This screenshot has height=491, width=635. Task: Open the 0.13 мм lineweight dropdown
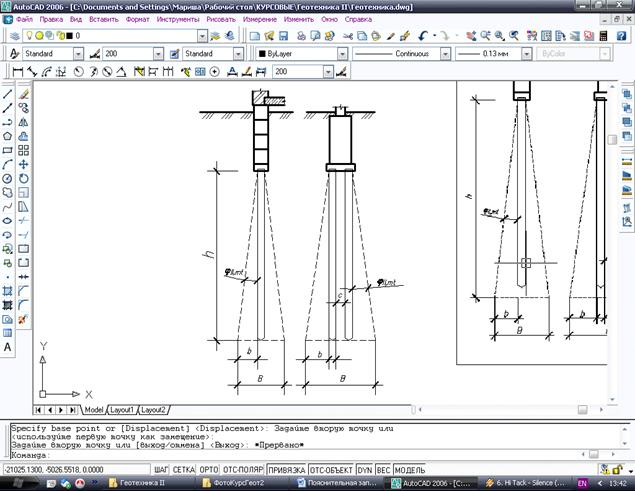tap(523, 53)
